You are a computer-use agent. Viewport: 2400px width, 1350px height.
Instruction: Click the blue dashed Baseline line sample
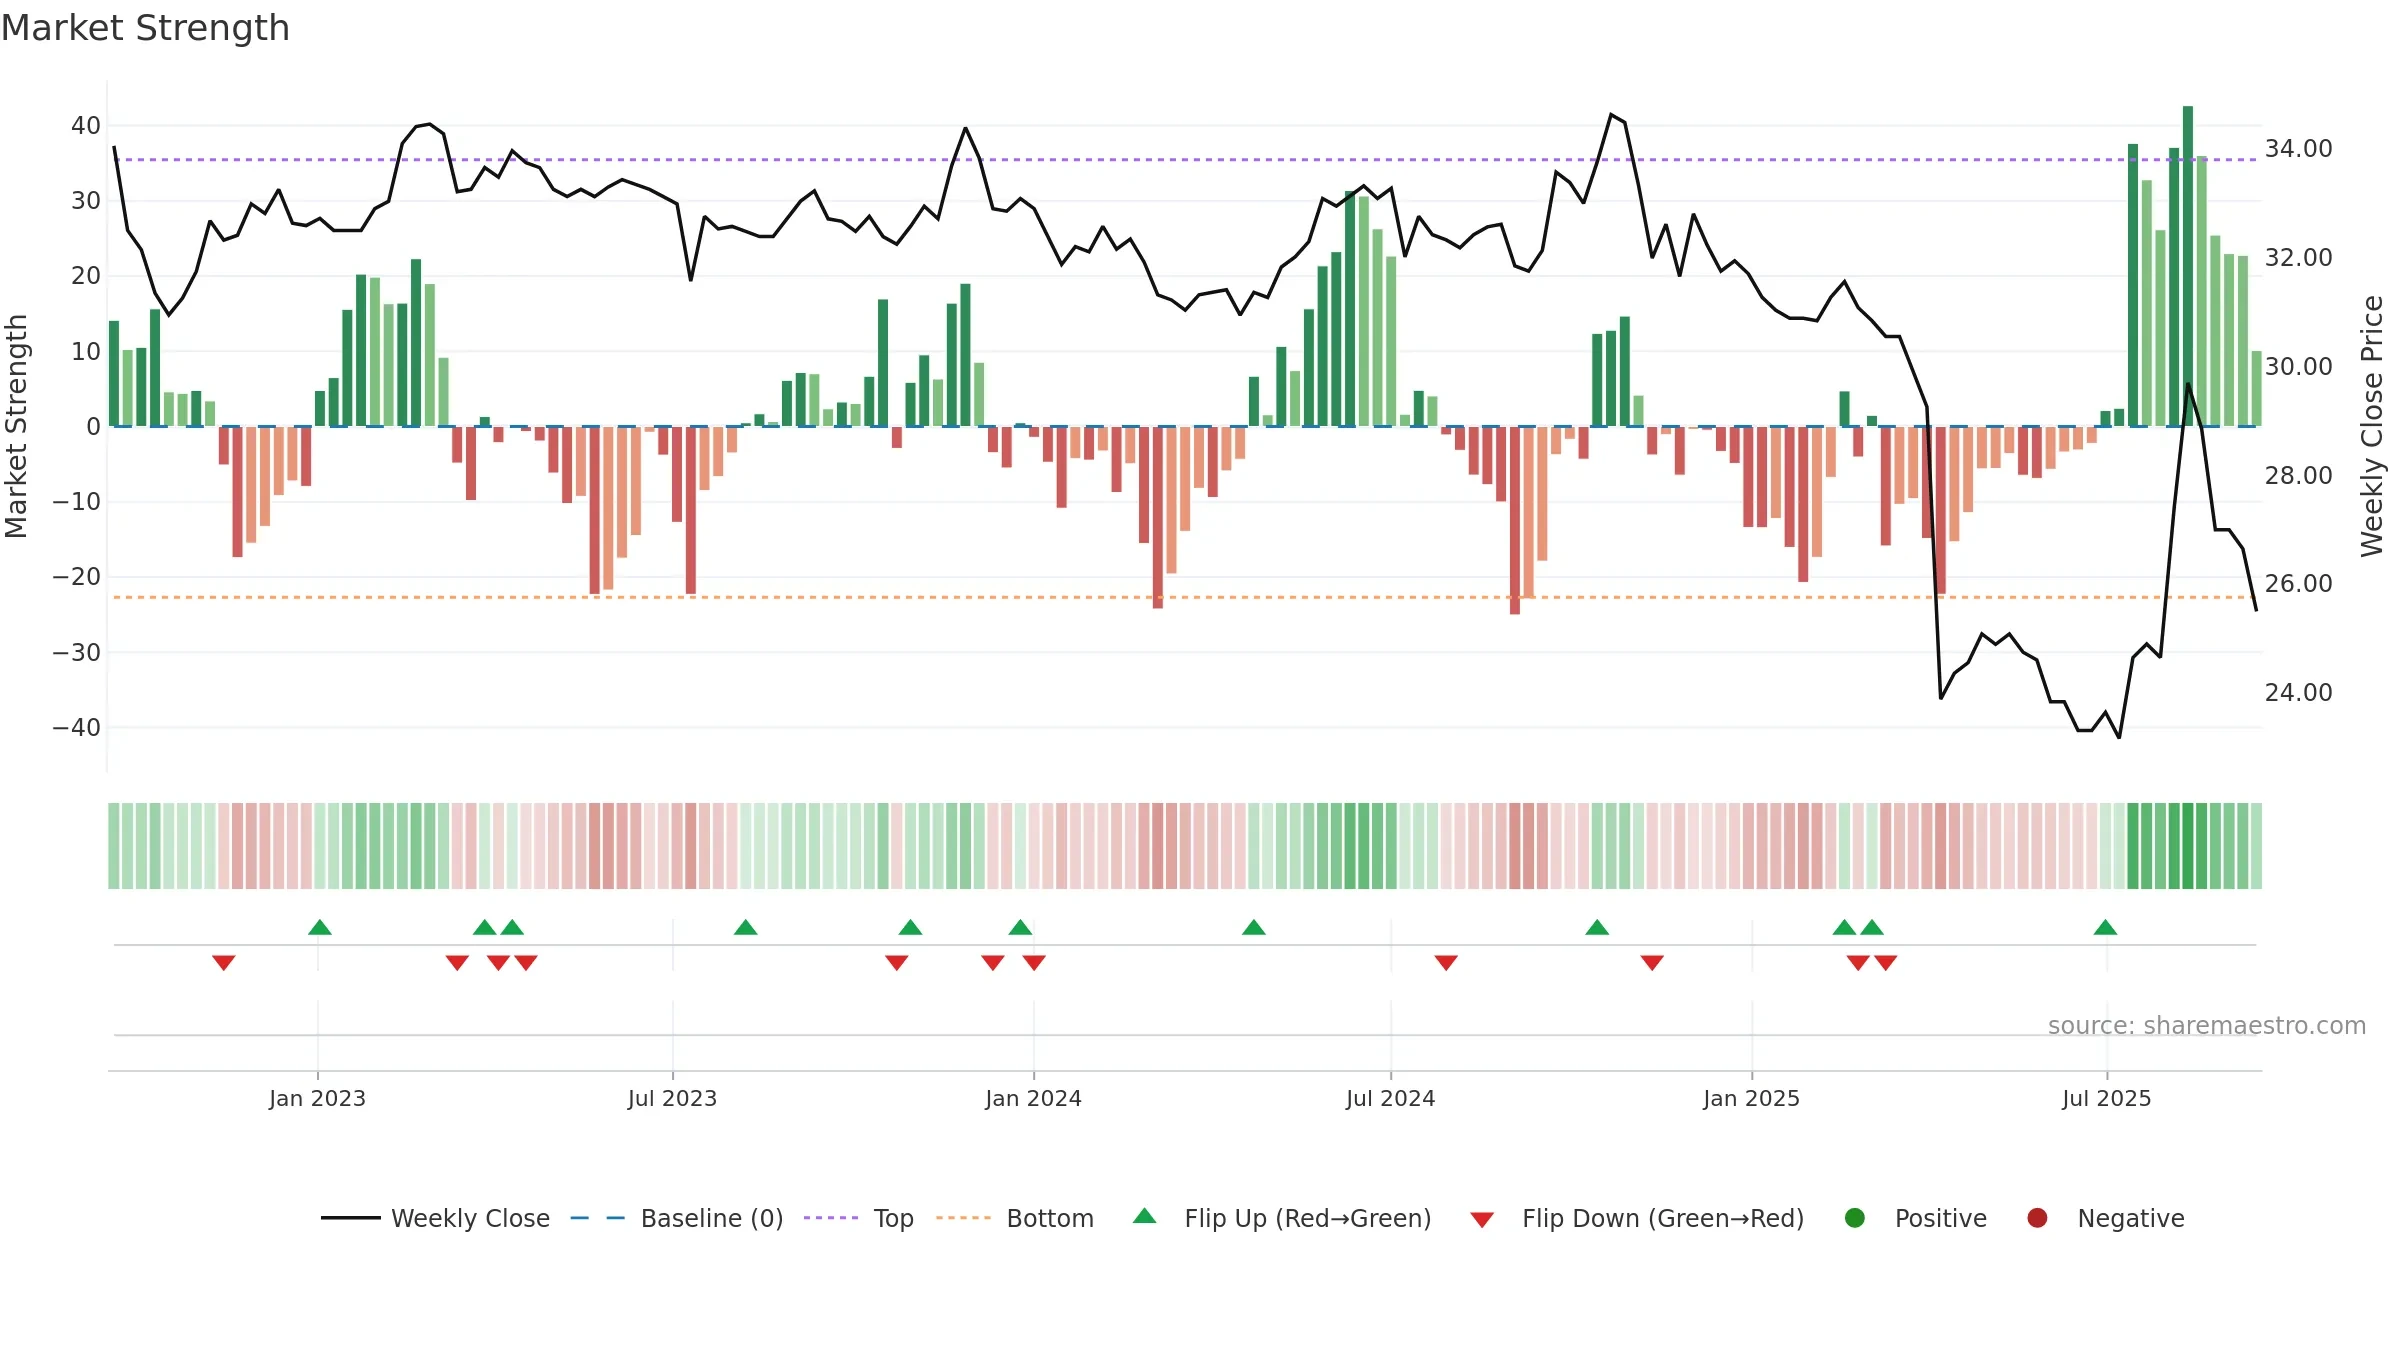(598, 1218)
